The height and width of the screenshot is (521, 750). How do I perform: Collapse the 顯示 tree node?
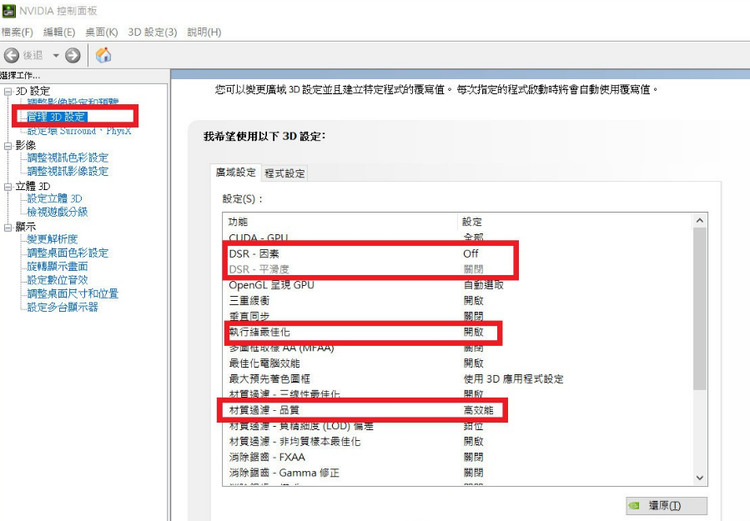pyautogui.click(x=7, y=227)
